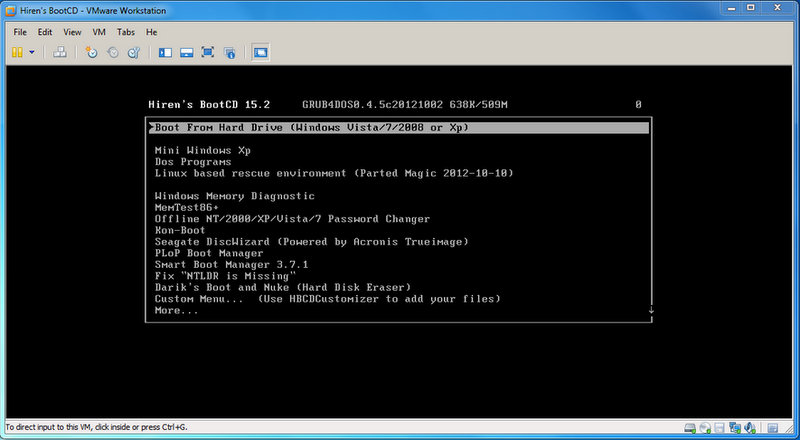The image size is (800, 440).
Task: Select 'Windows Memory Diagnostic' entry
Action: (x=235, y=196)
